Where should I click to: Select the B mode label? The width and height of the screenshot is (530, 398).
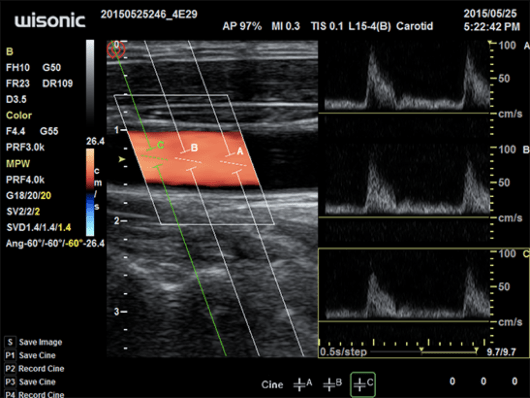tap(9, 51)
